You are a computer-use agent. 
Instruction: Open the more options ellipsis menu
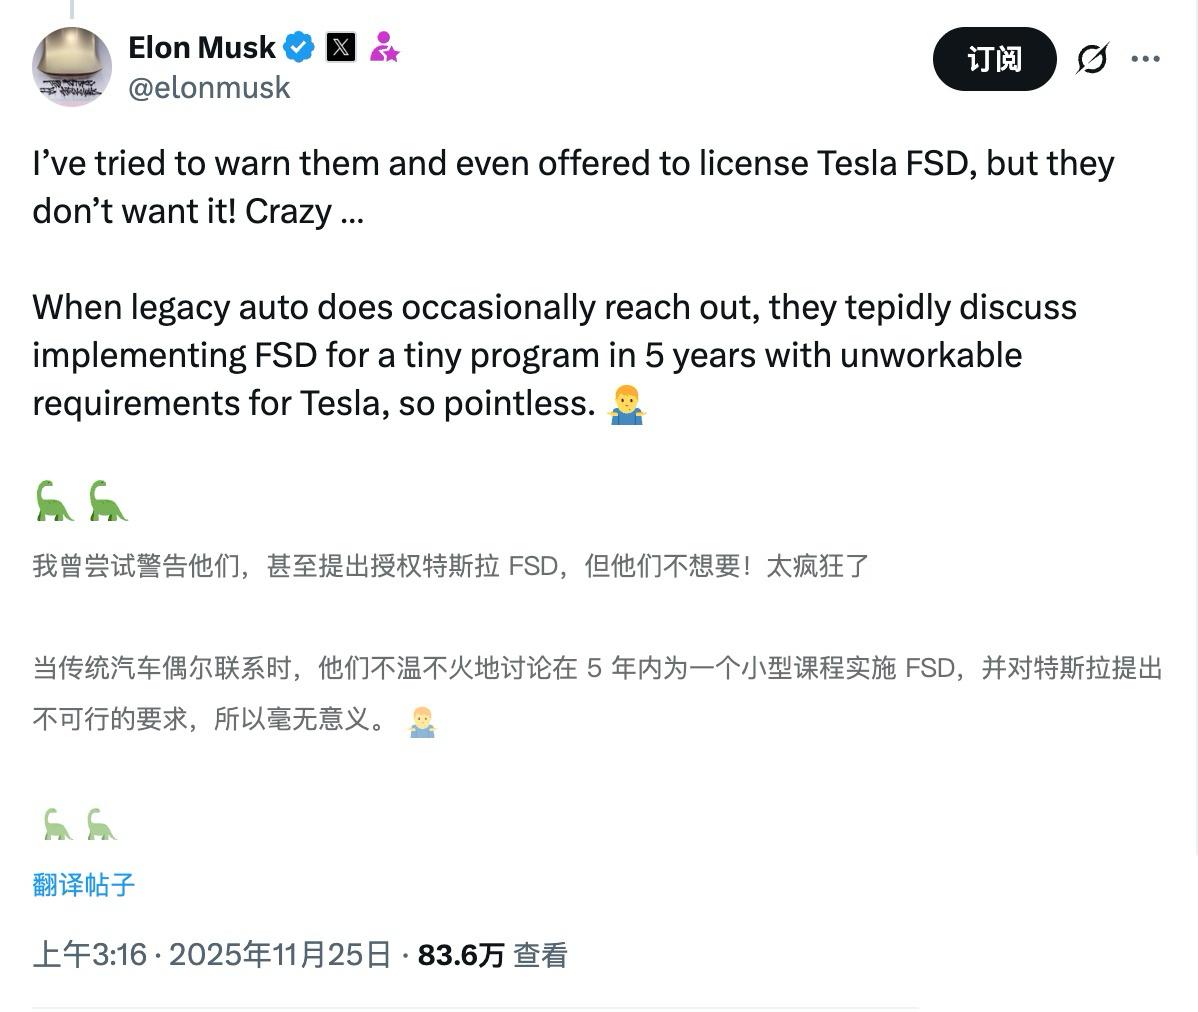(x=1146, y=59)
